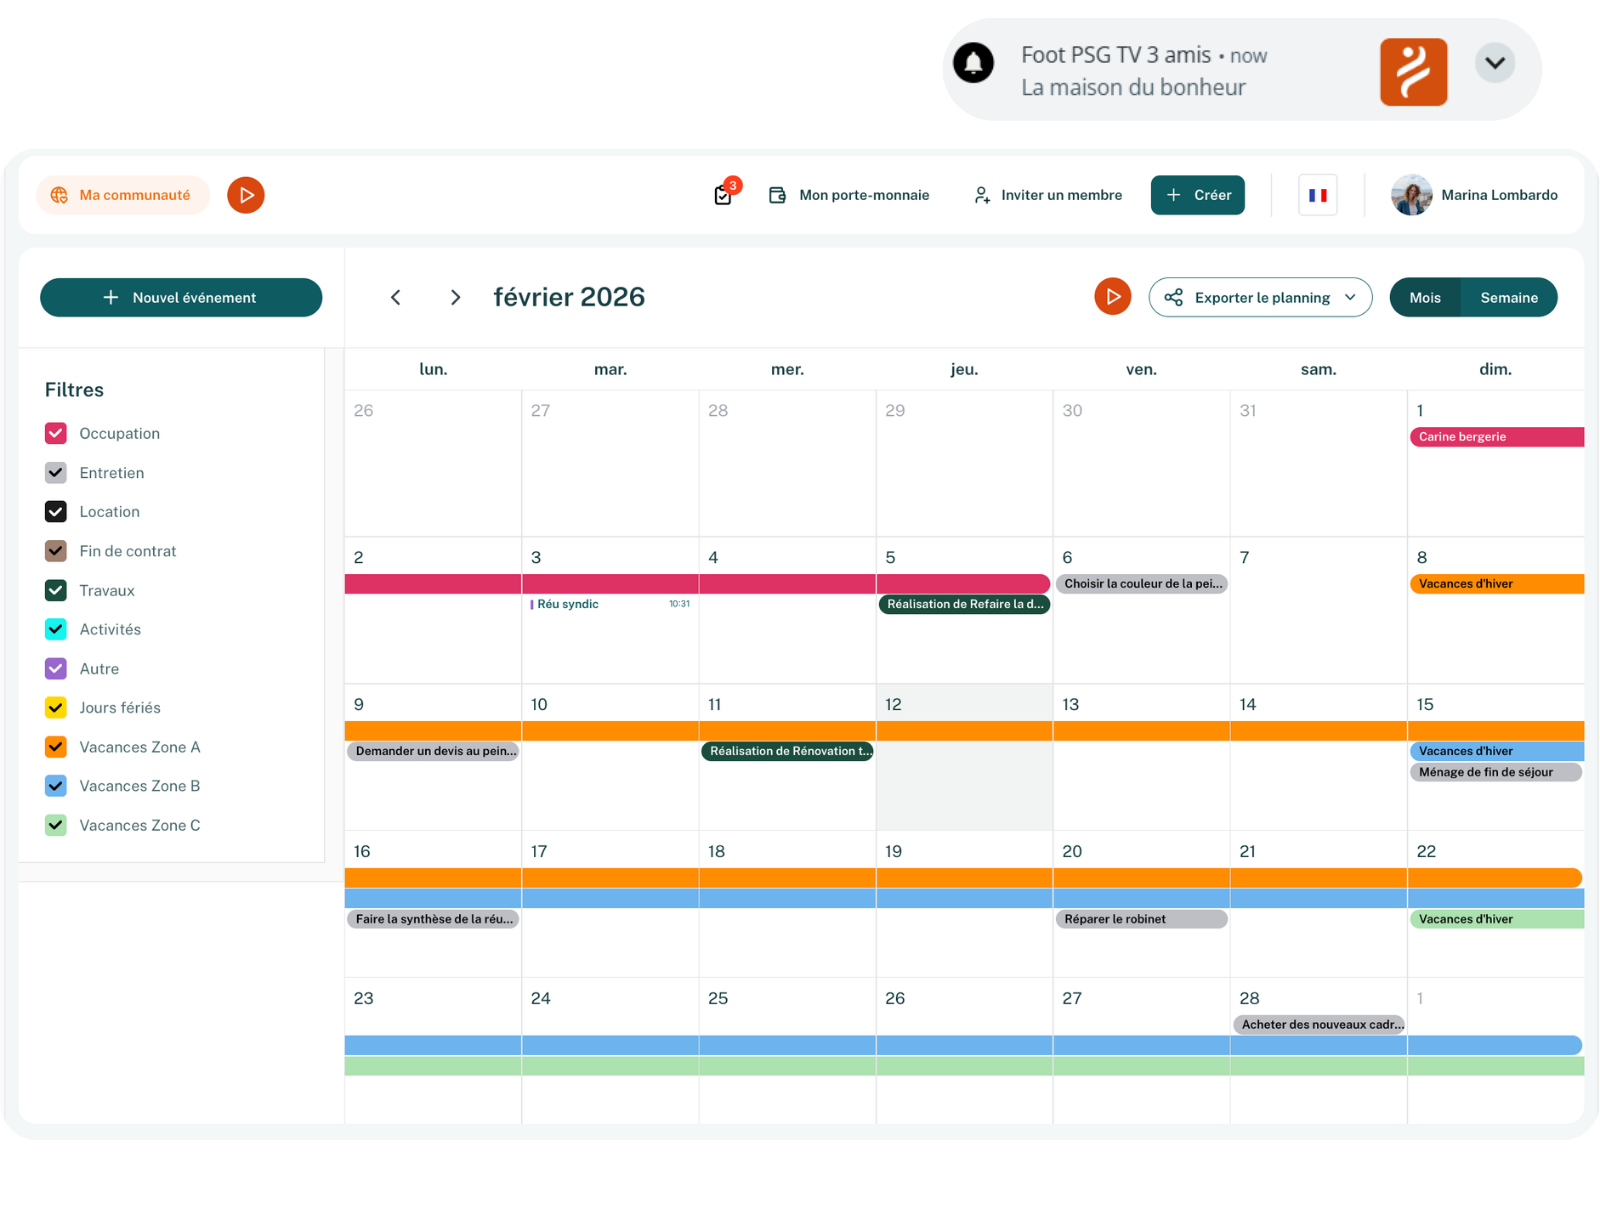Open Marina Lombardo's profile avatar
Viewport: 1600px width, 1208px height.
pyautogui.click(x=1411, y=195)
